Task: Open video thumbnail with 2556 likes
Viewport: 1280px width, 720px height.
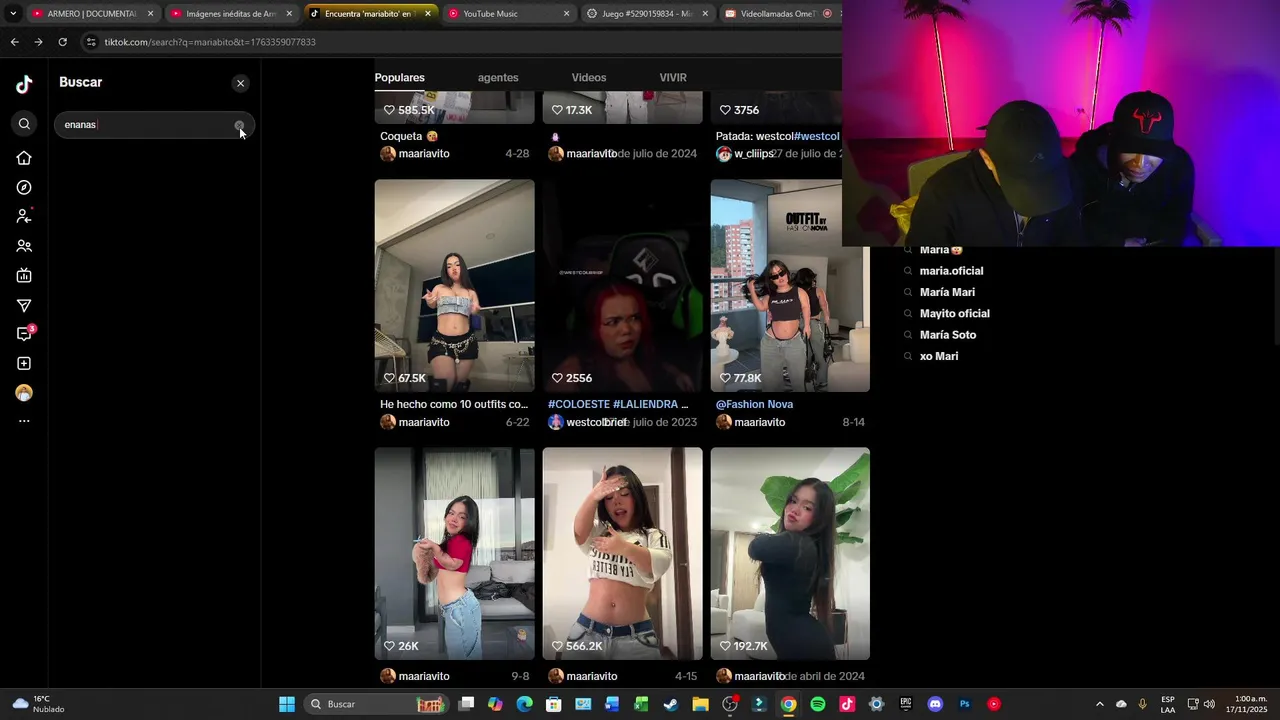Action: (623, 286)
